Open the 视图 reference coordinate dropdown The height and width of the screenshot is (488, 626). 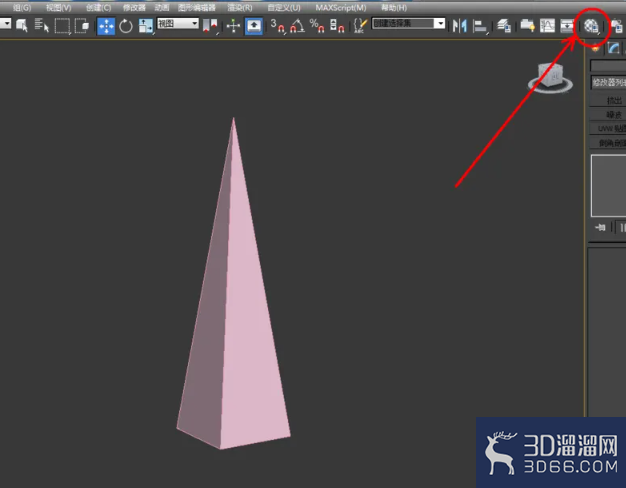point(178,24)
